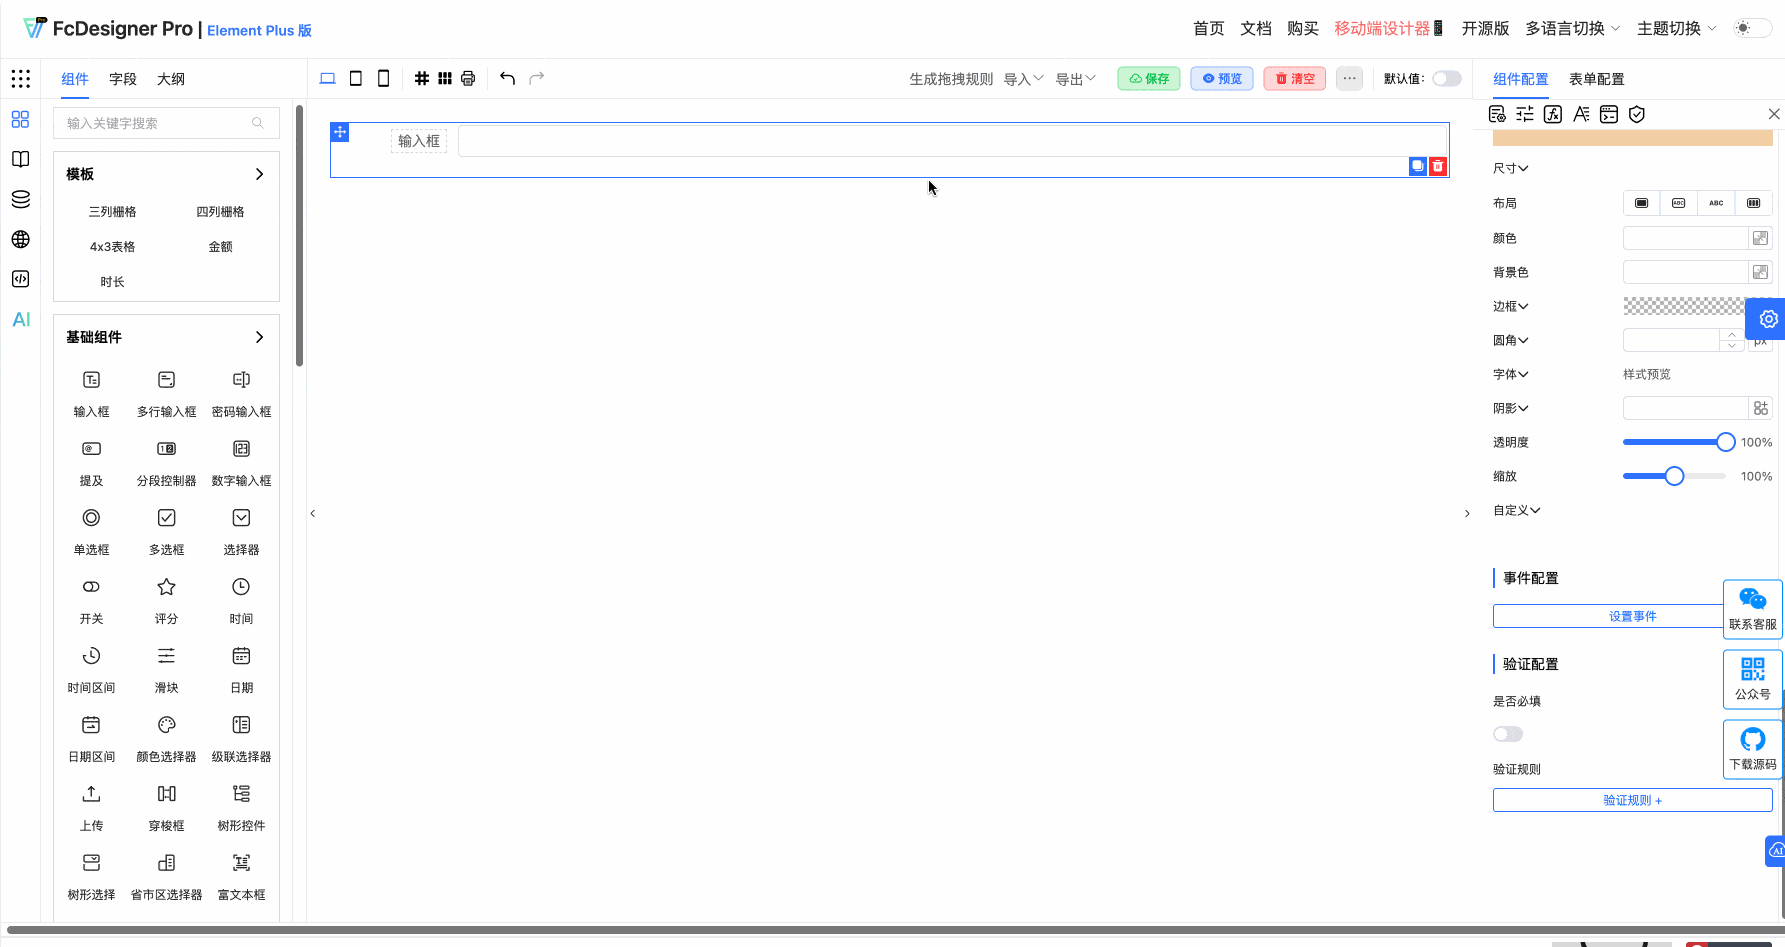Open the 表单配置 tab on the right
Screen dimensions: 1785x947
click(1595, 79)
